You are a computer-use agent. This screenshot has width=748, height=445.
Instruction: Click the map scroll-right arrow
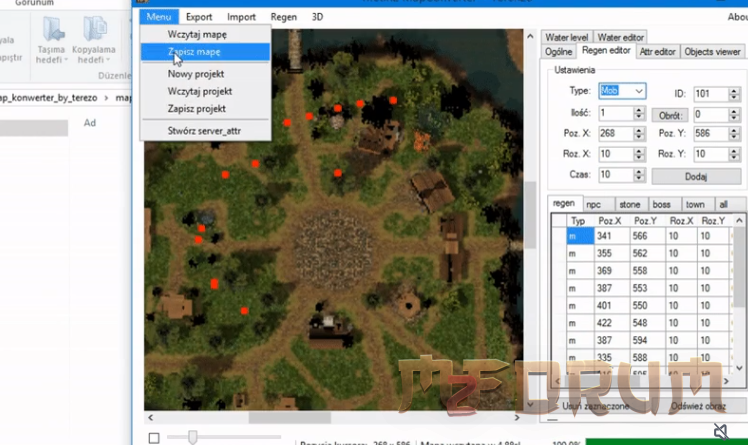(x=517, y=418)
